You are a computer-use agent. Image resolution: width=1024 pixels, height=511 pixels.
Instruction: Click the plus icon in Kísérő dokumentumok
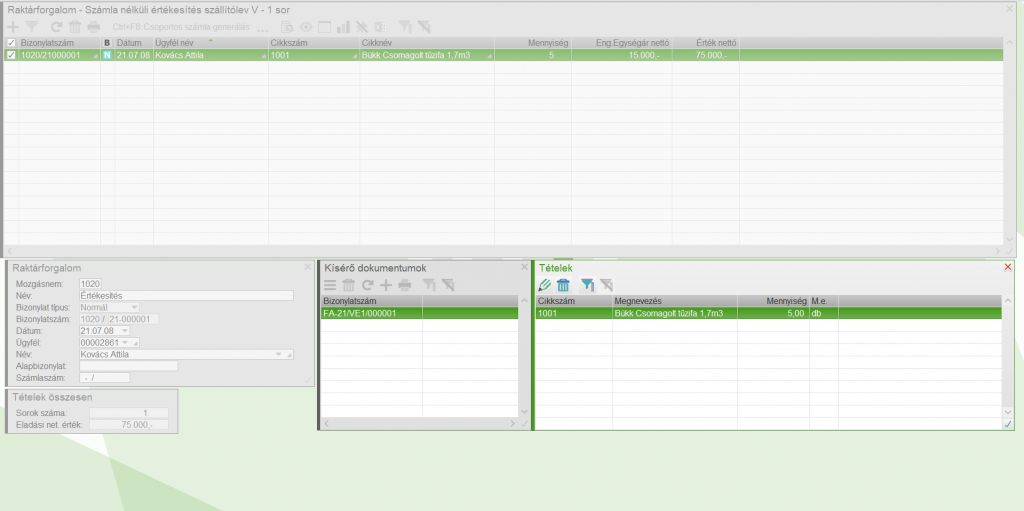pyautogui.click(x=386, y=285)
